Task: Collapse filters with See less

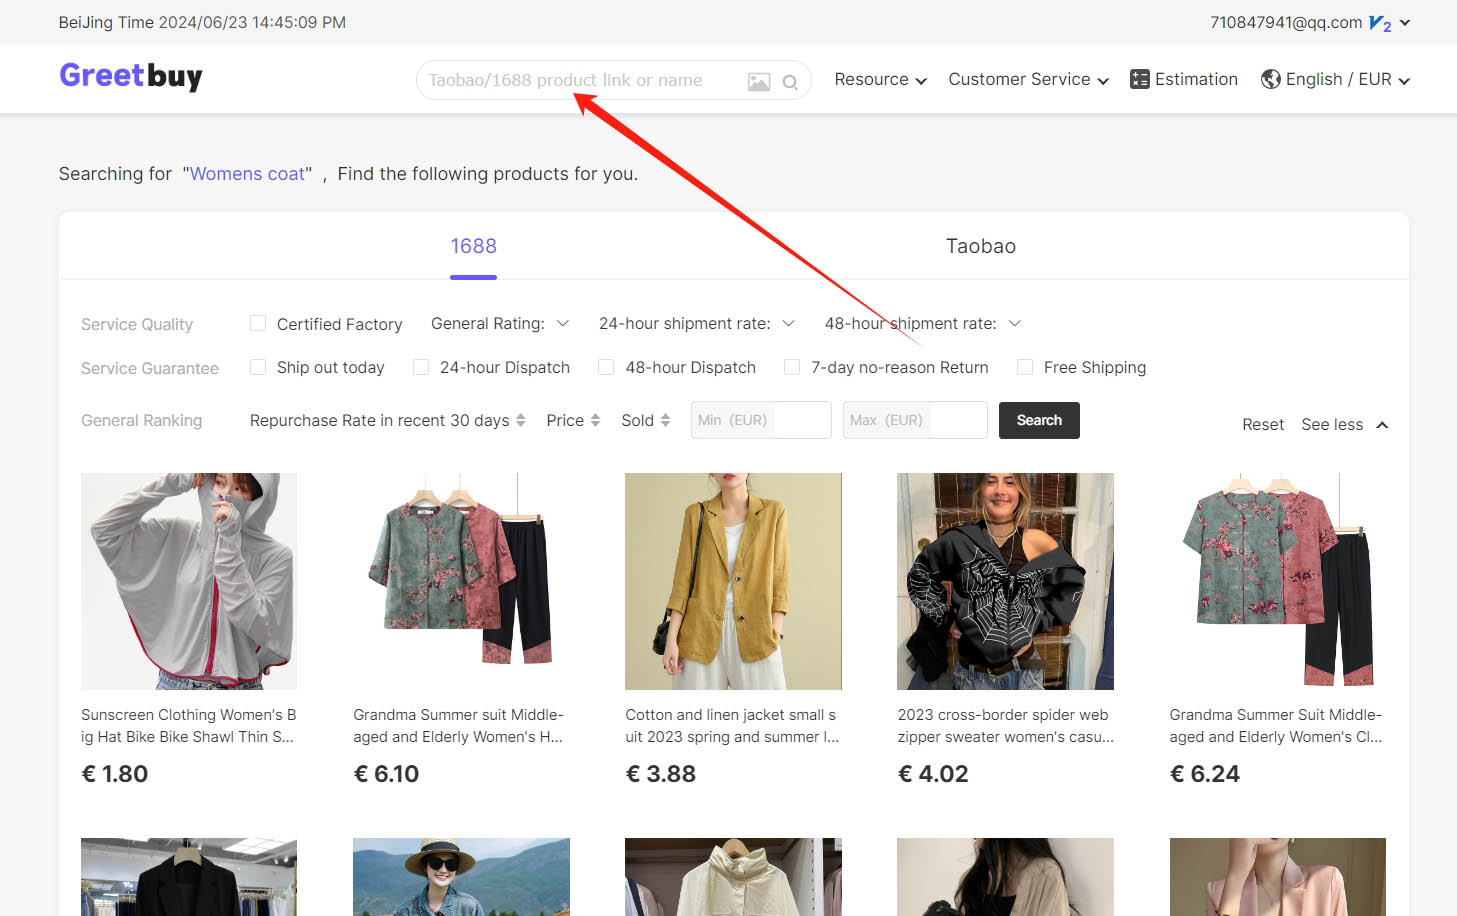Action: coord(1345,425)
